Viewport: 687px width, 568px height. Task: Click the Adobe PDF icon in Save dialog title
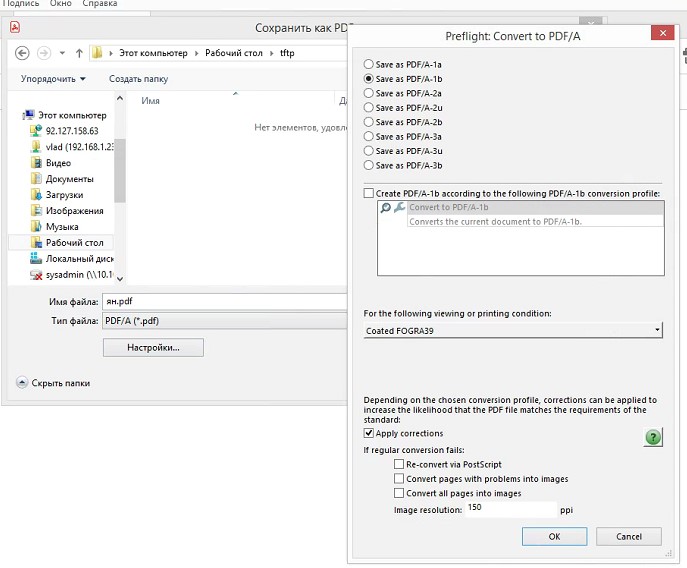pyautogui.click(x=15, y=27)
